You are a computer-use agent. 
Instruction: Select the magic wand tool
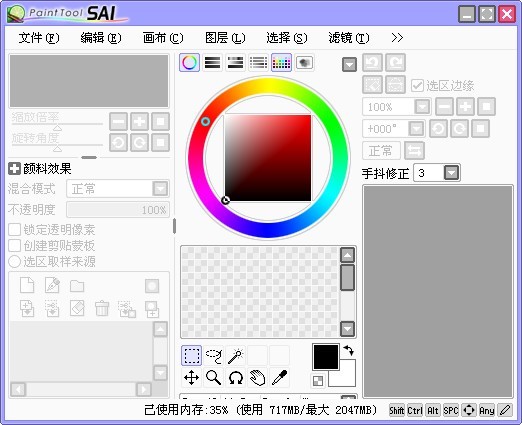236,355
